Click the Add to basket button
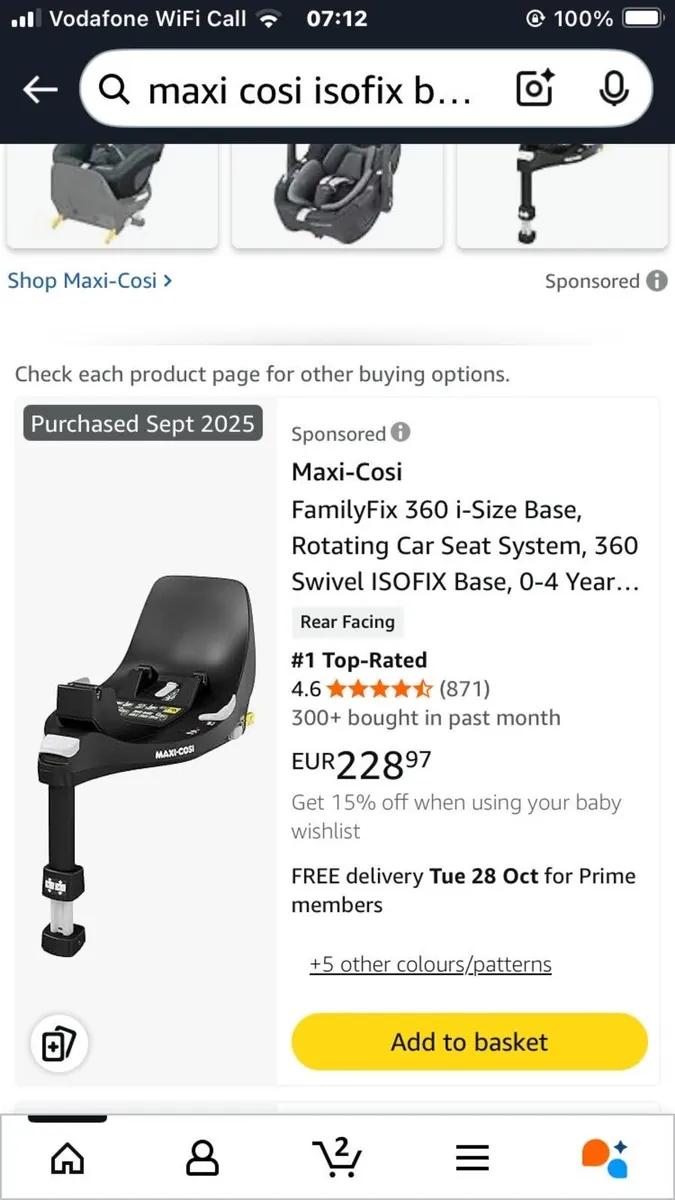 469,1042
